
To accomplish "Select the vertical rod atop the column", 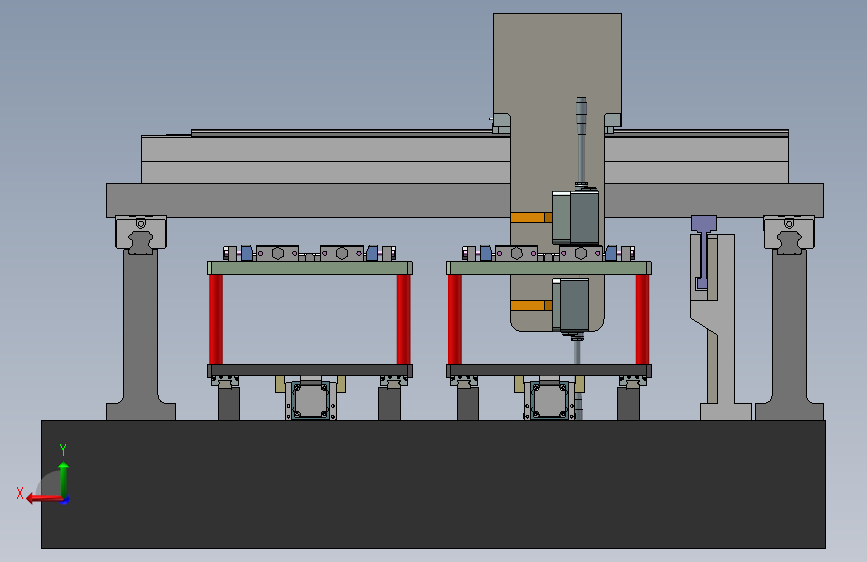I will click(x=581, y=141).
